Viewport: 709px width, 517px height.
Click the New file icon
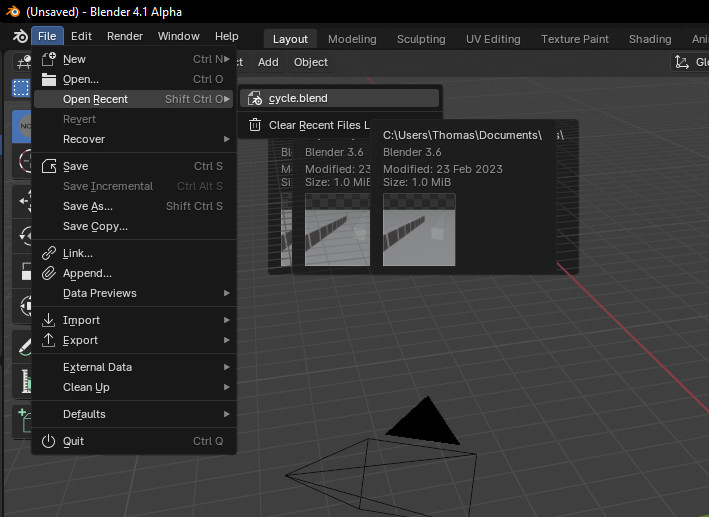coord(48,59)
